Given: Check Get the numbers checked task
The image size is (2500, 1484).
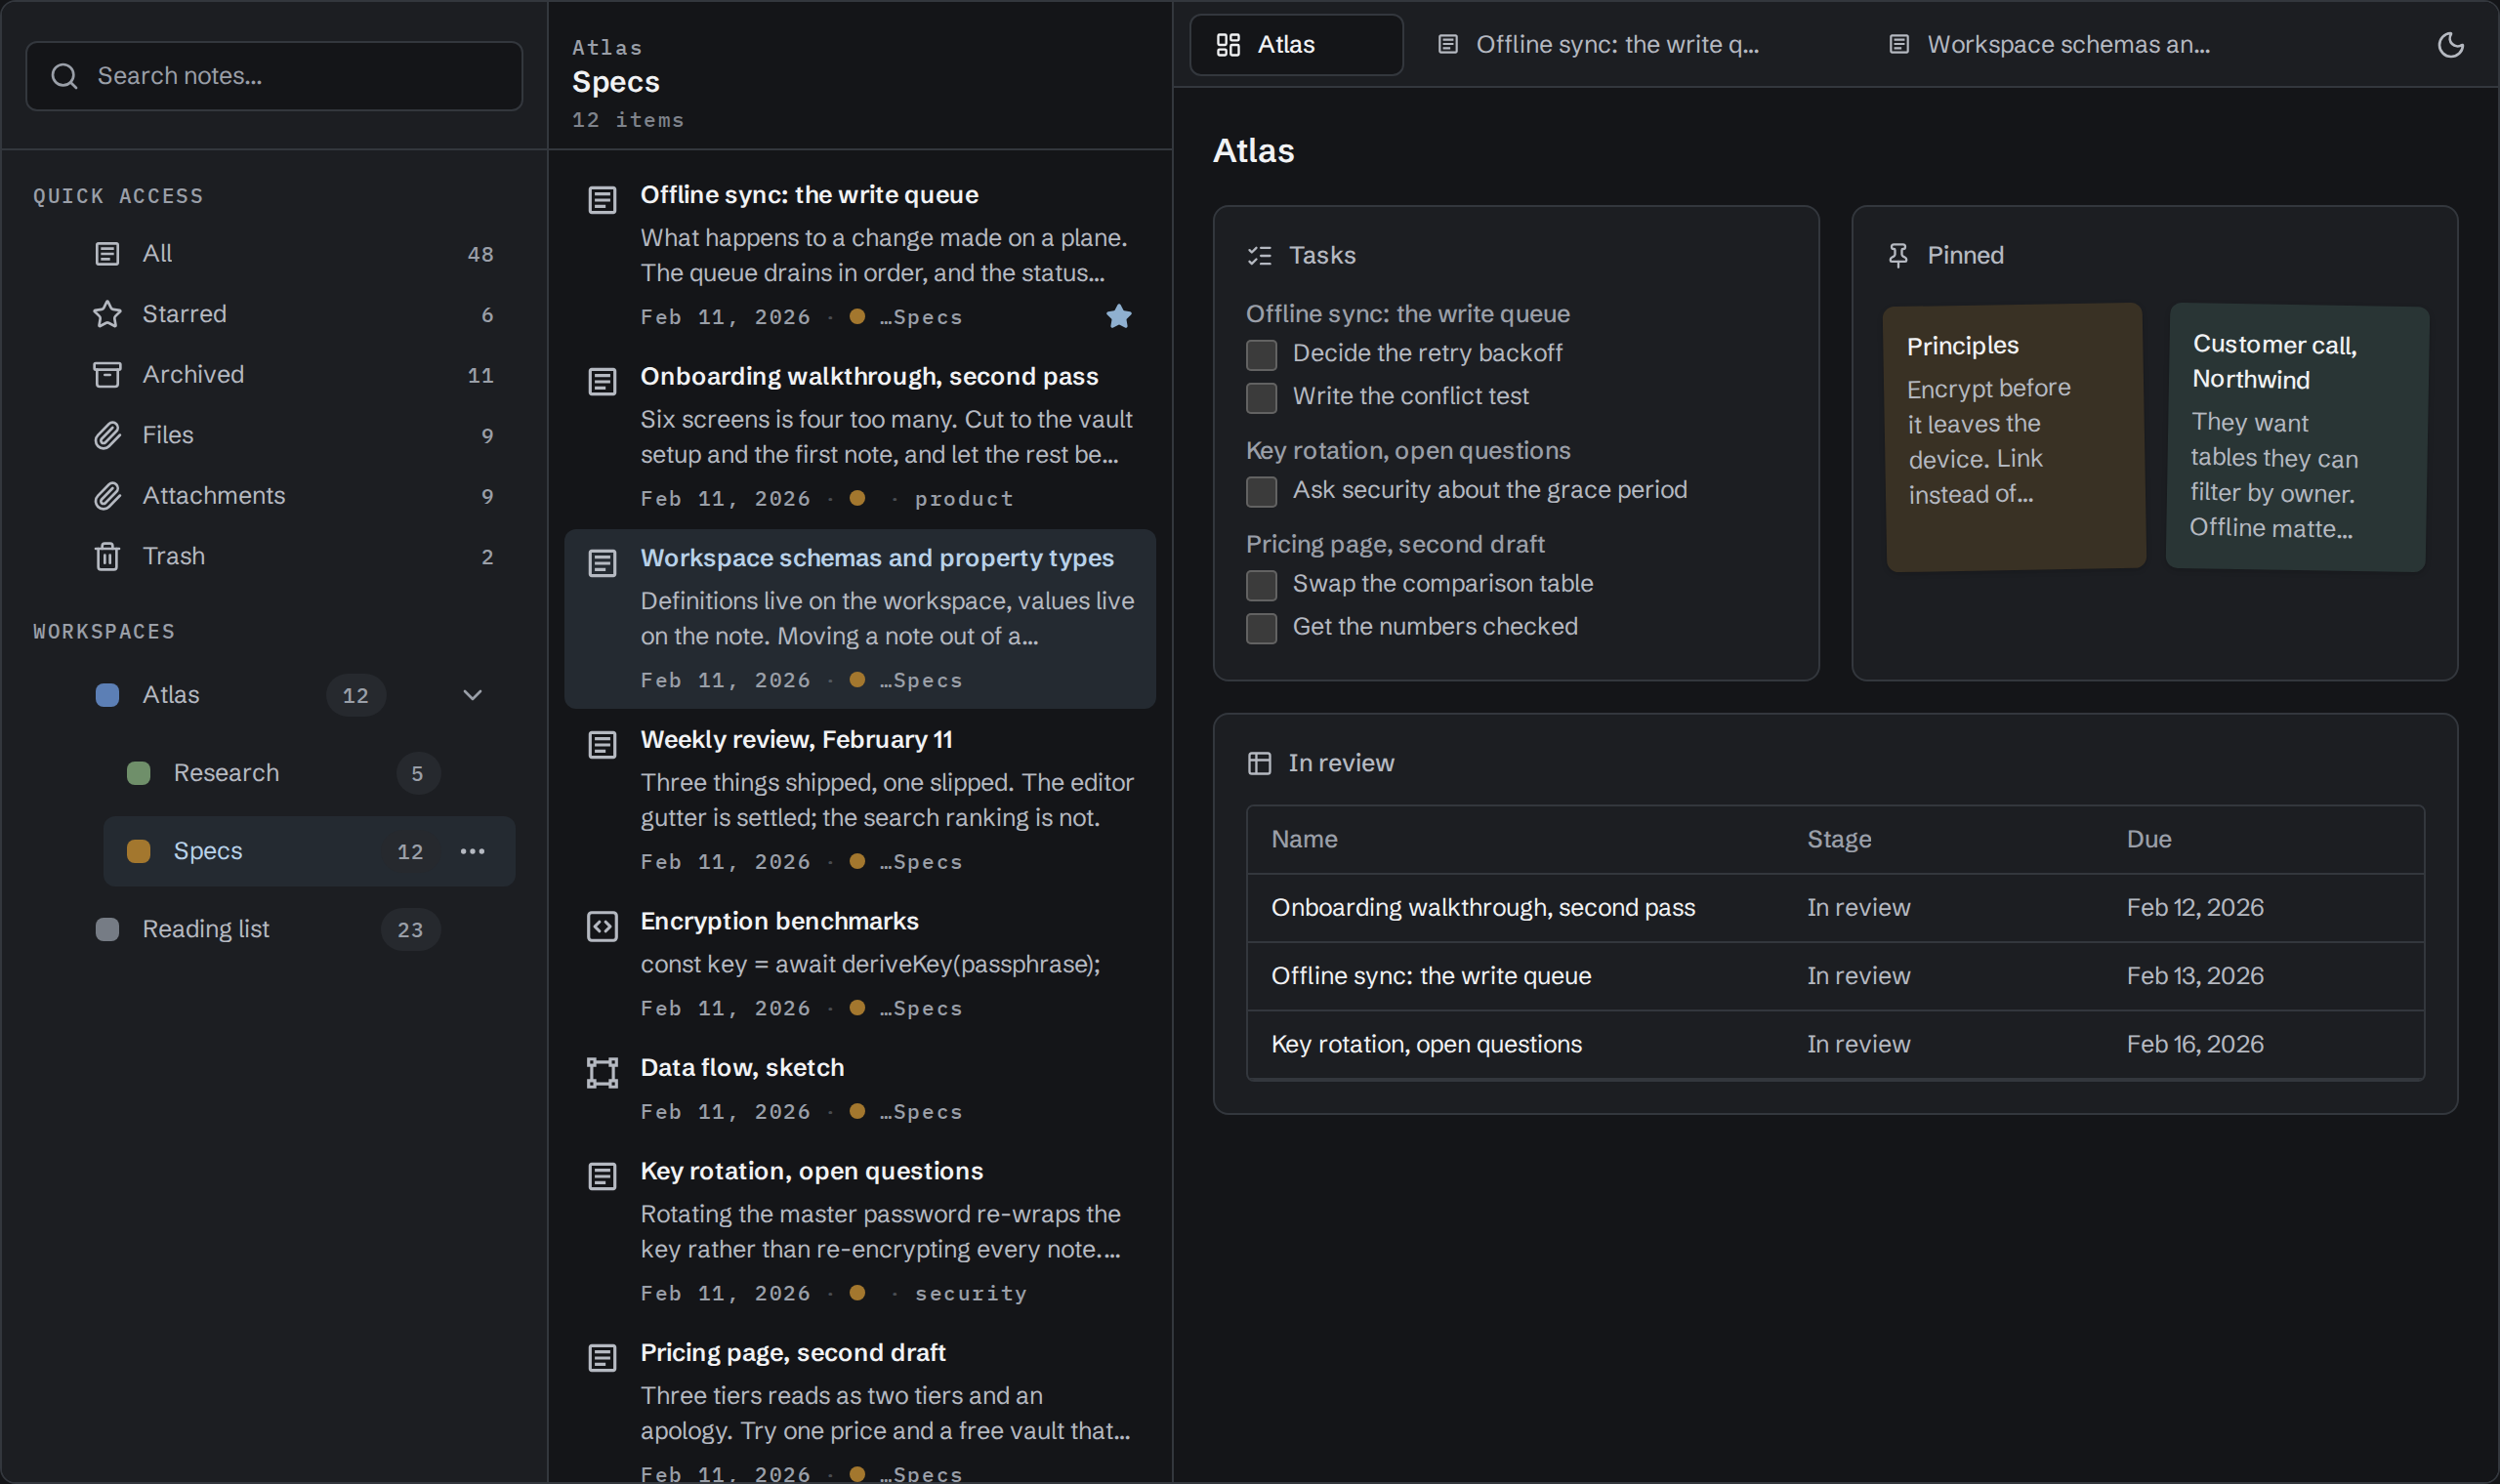Looking at the screenshot, I should point(1262,628).
